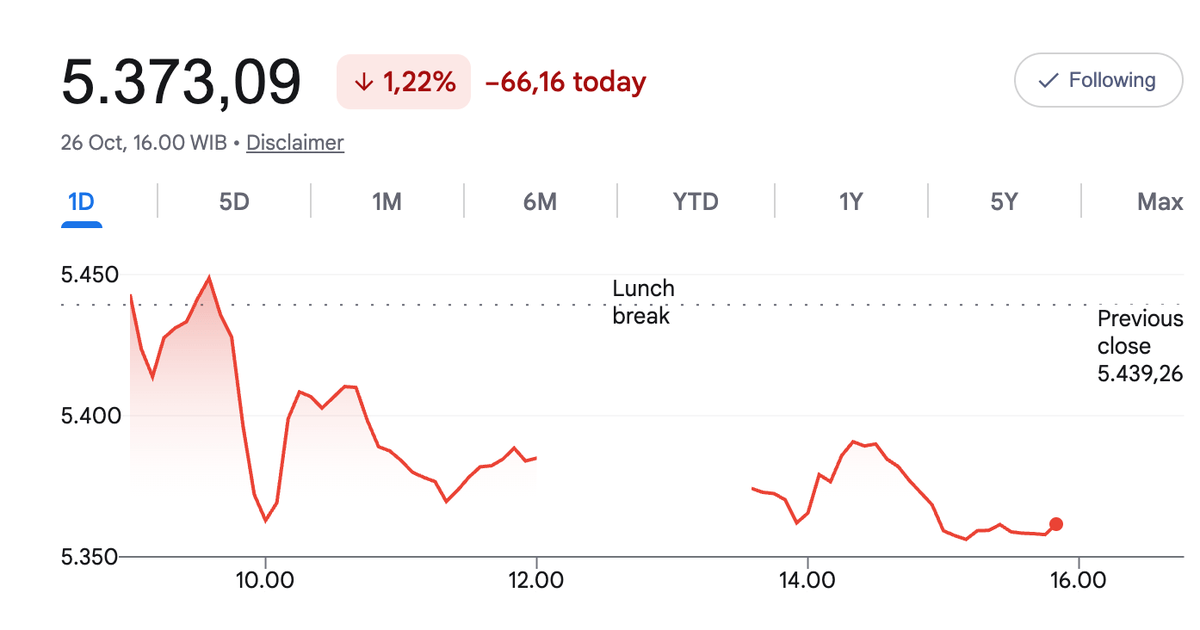The width and height of the screenshot is (1200, 630).
Task: Open the Disclaimer link
Action: [295, 143]
